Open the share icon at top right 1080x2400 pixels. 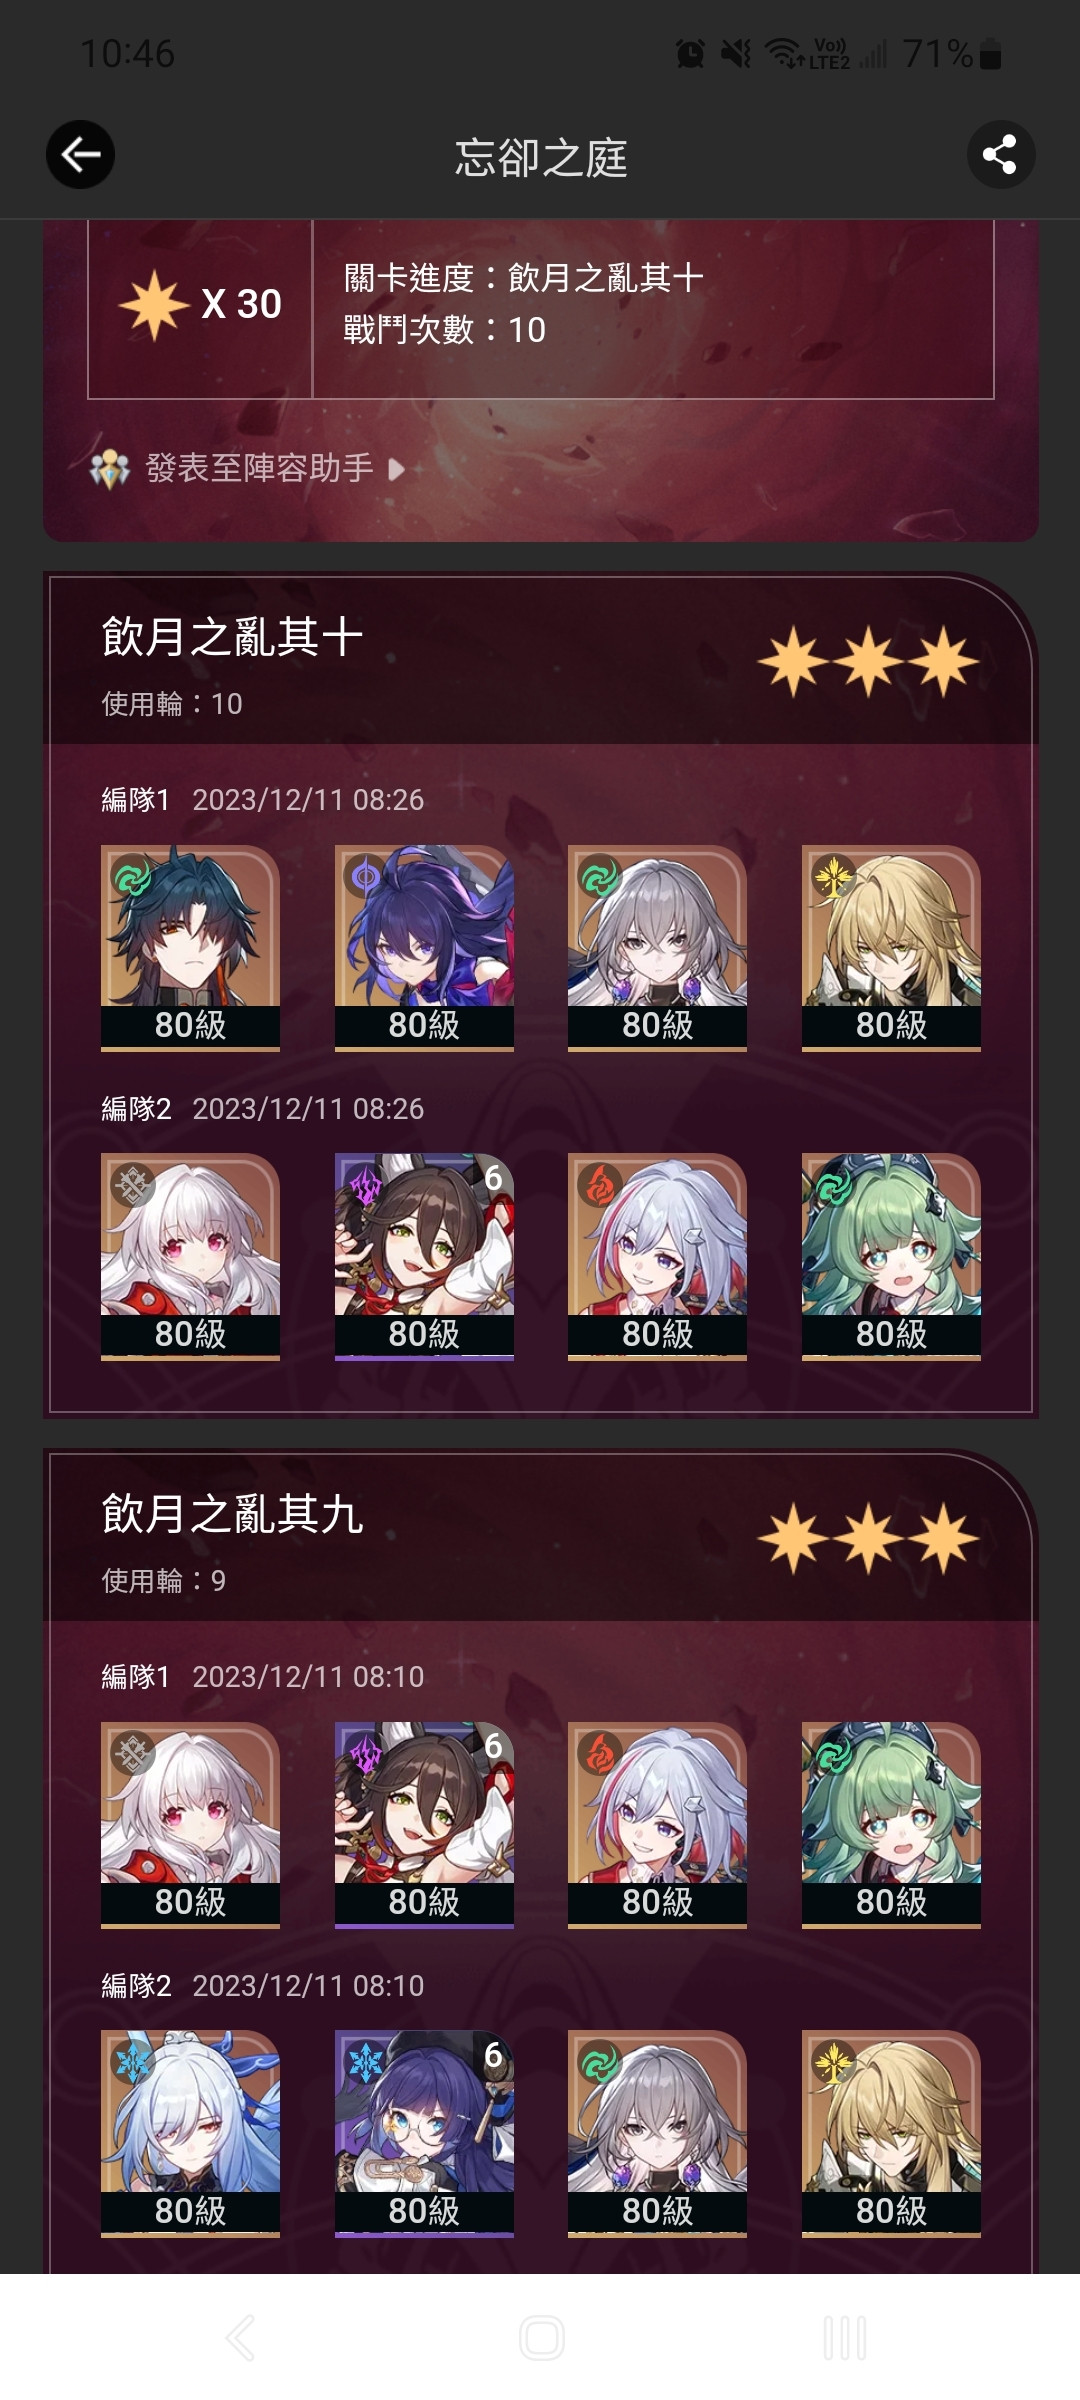(x=1000, y=155)
